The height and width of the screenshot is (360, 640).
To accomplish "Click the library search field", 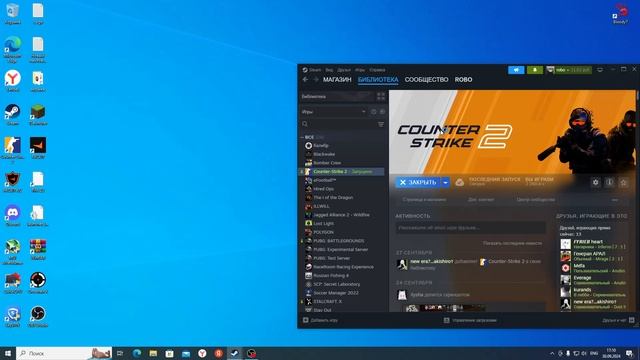I will [x=338, y=124].
